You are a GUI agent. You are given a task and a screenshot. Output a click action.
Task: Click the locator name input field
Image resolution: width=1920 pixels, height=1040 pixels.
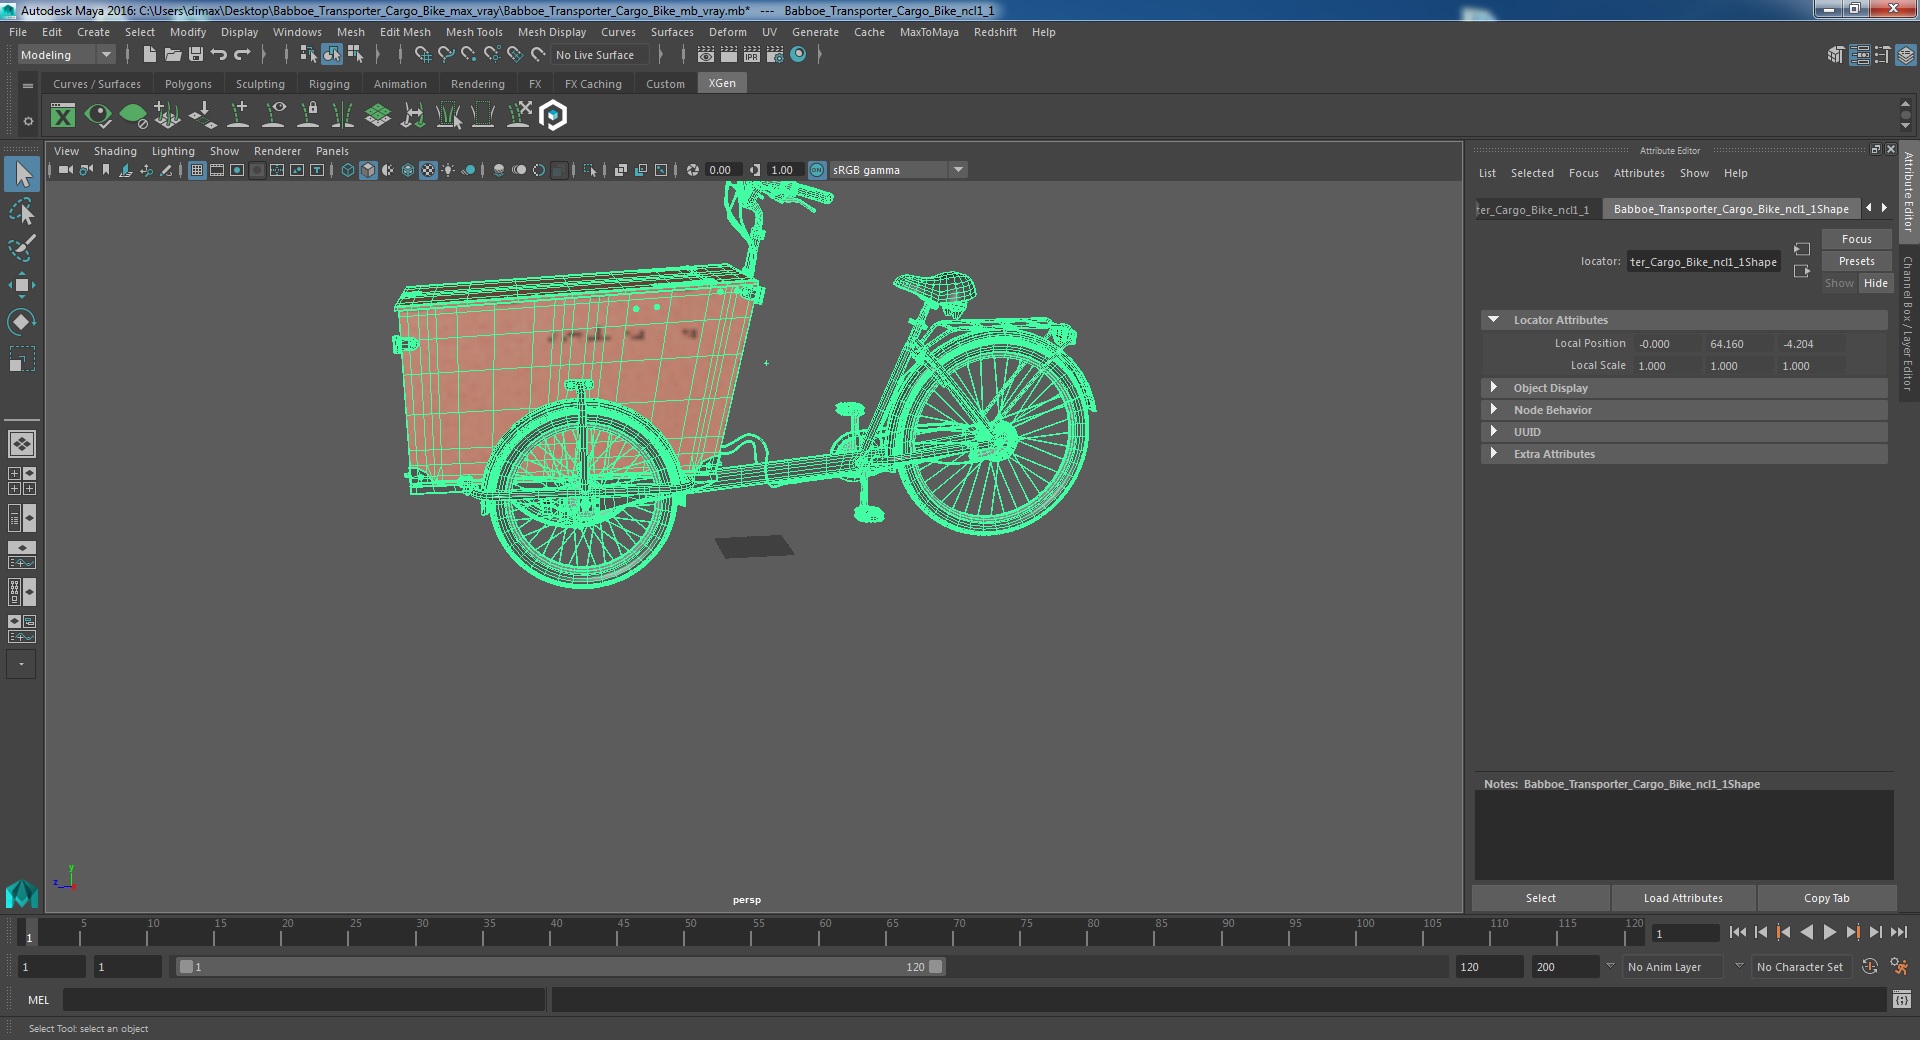(x=1703, y=262)
